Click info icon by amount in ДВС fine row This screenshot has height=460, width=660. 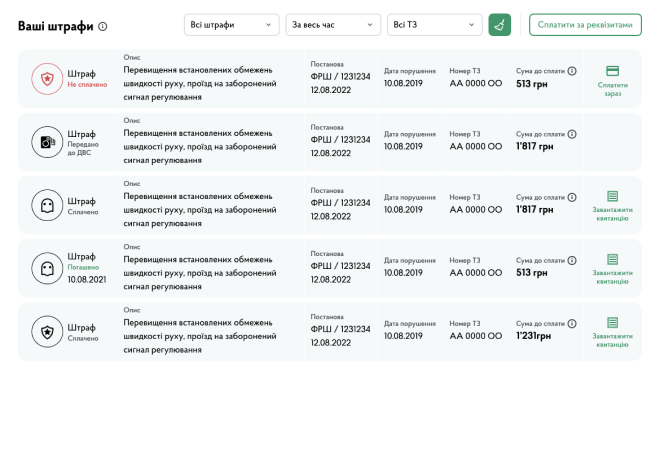point(572,134)
